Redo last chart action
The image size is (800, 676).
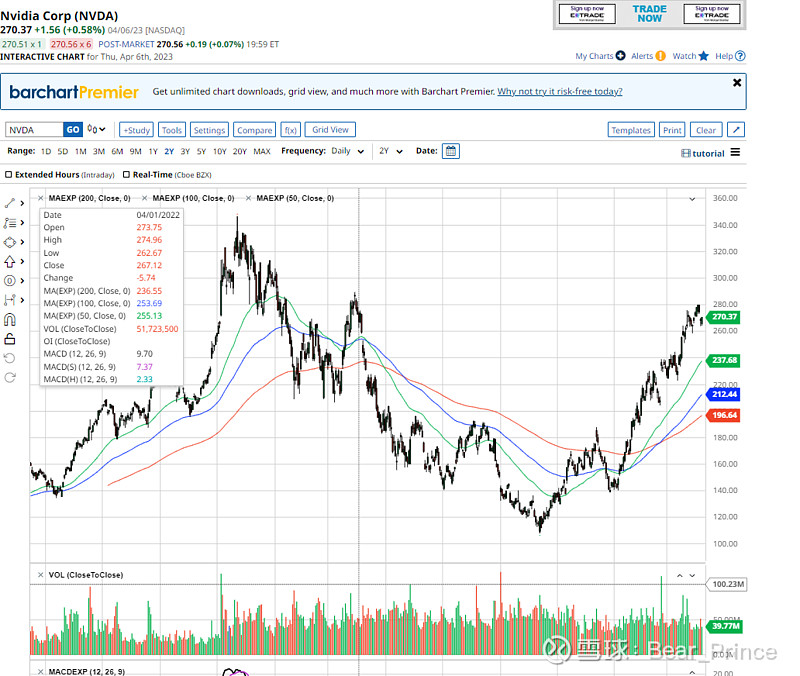(x=10, y=378)
